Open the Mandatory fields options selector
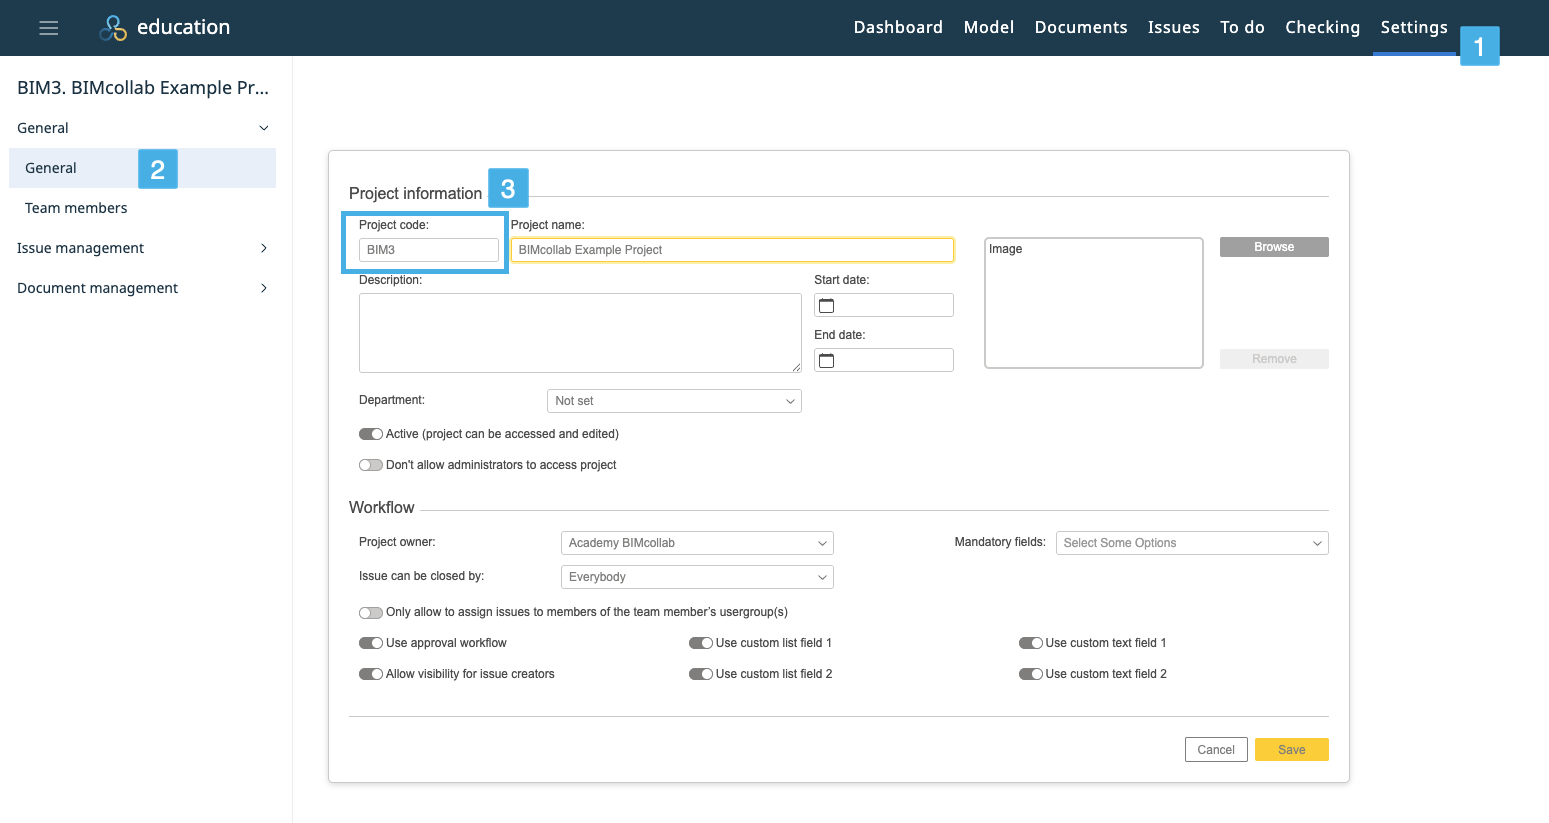The image size is (1549, 823). [x=1192, y=543]
